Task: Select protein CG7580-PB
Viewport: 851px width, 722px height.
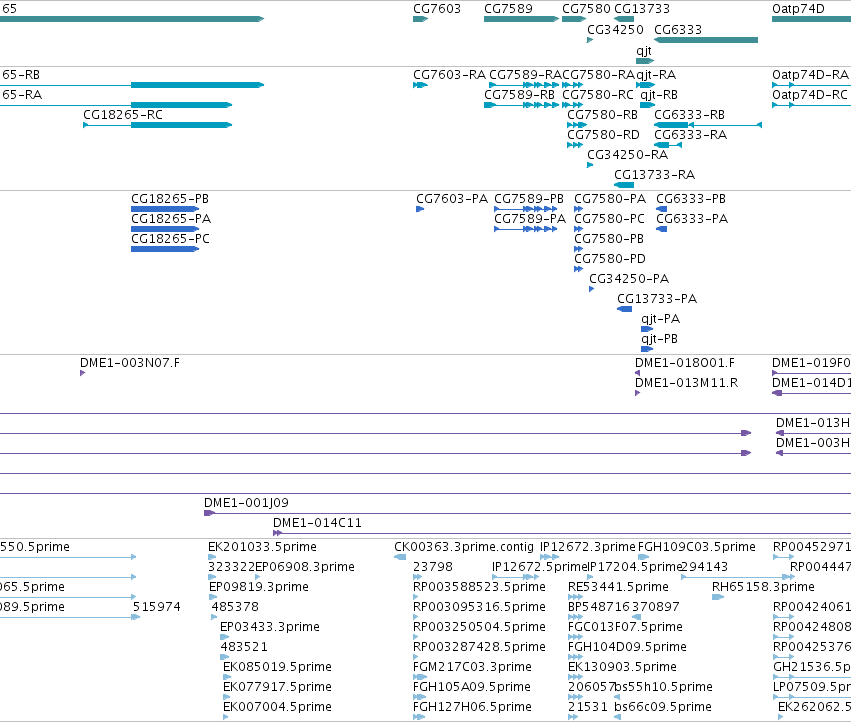Action: pyautogui.click(x=609, y=239)
